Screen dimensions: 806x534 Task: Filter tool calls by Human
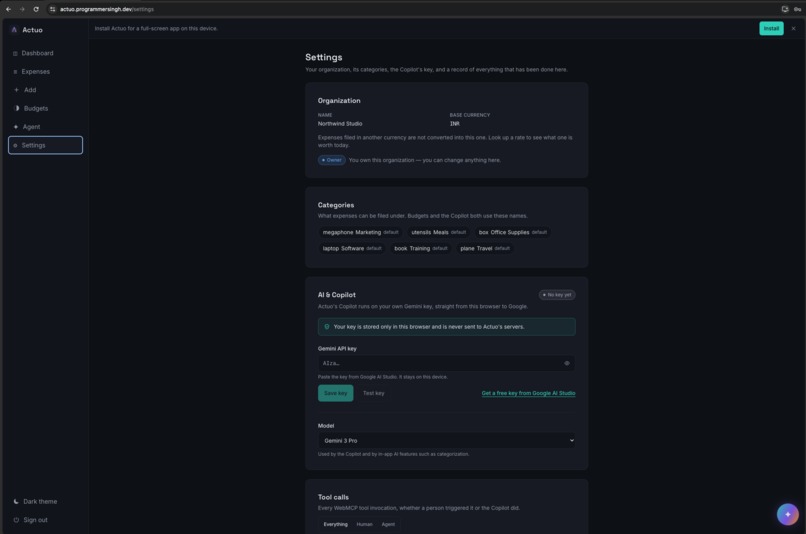click(x=364, y=524)
